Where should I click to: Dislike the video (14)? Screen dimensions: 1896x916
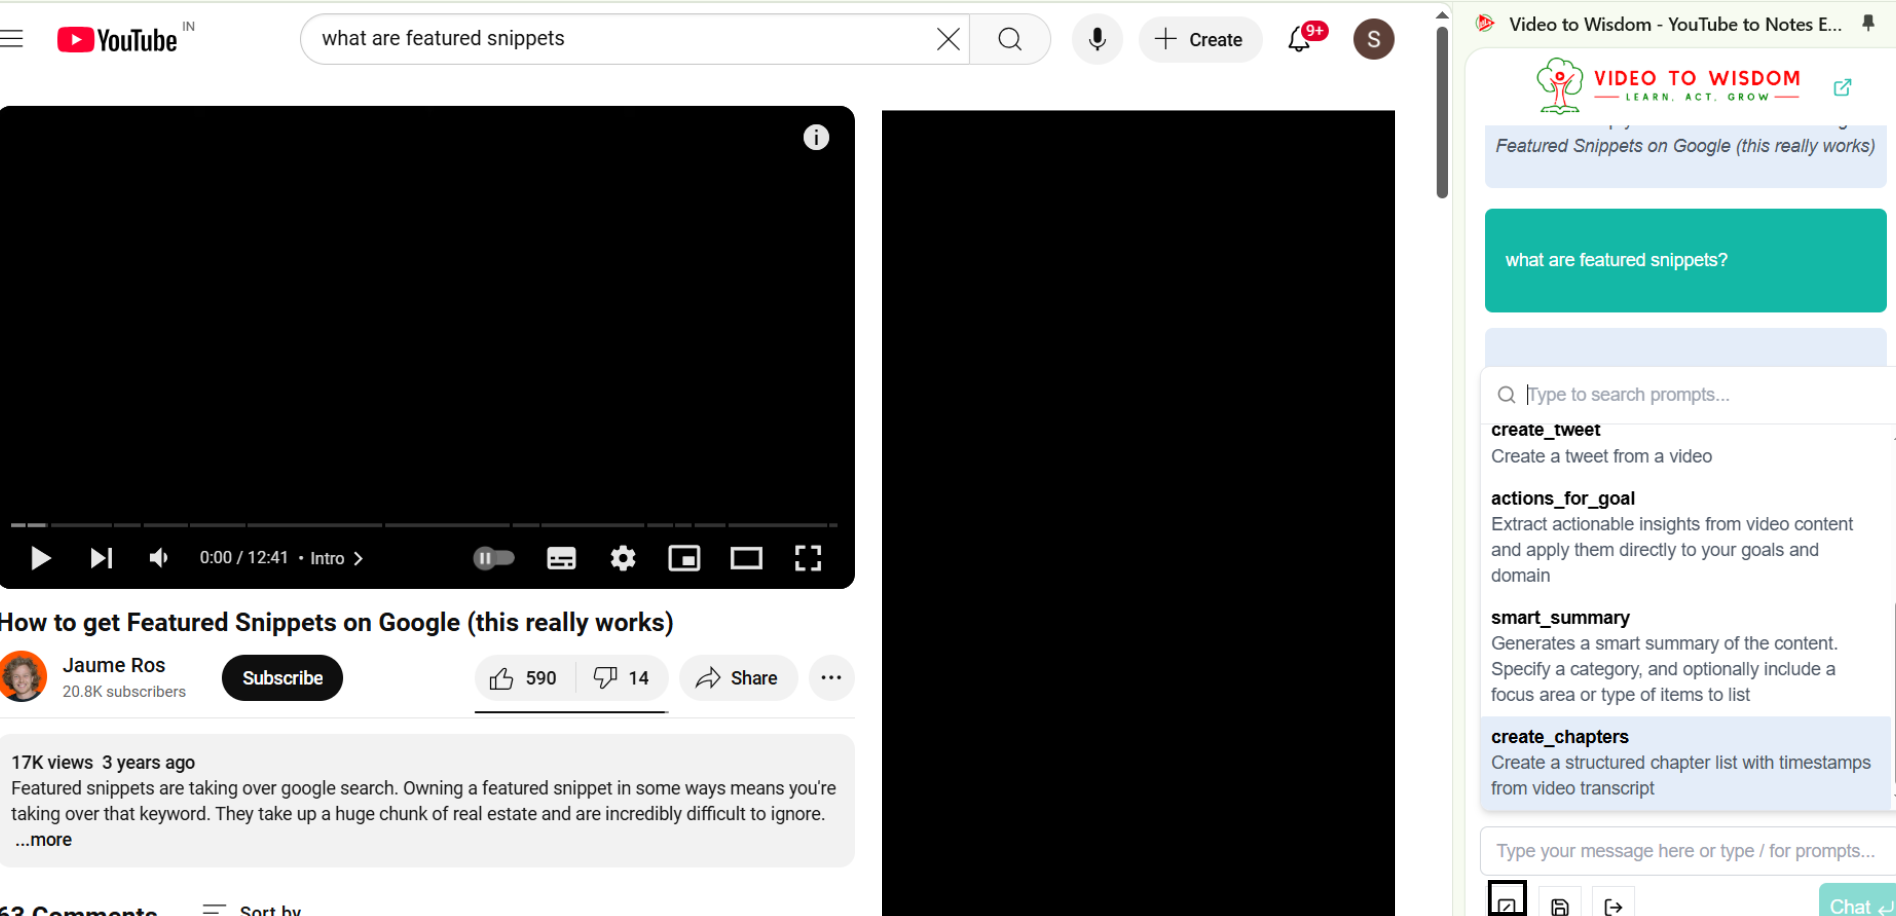click(x=621, y=678)
